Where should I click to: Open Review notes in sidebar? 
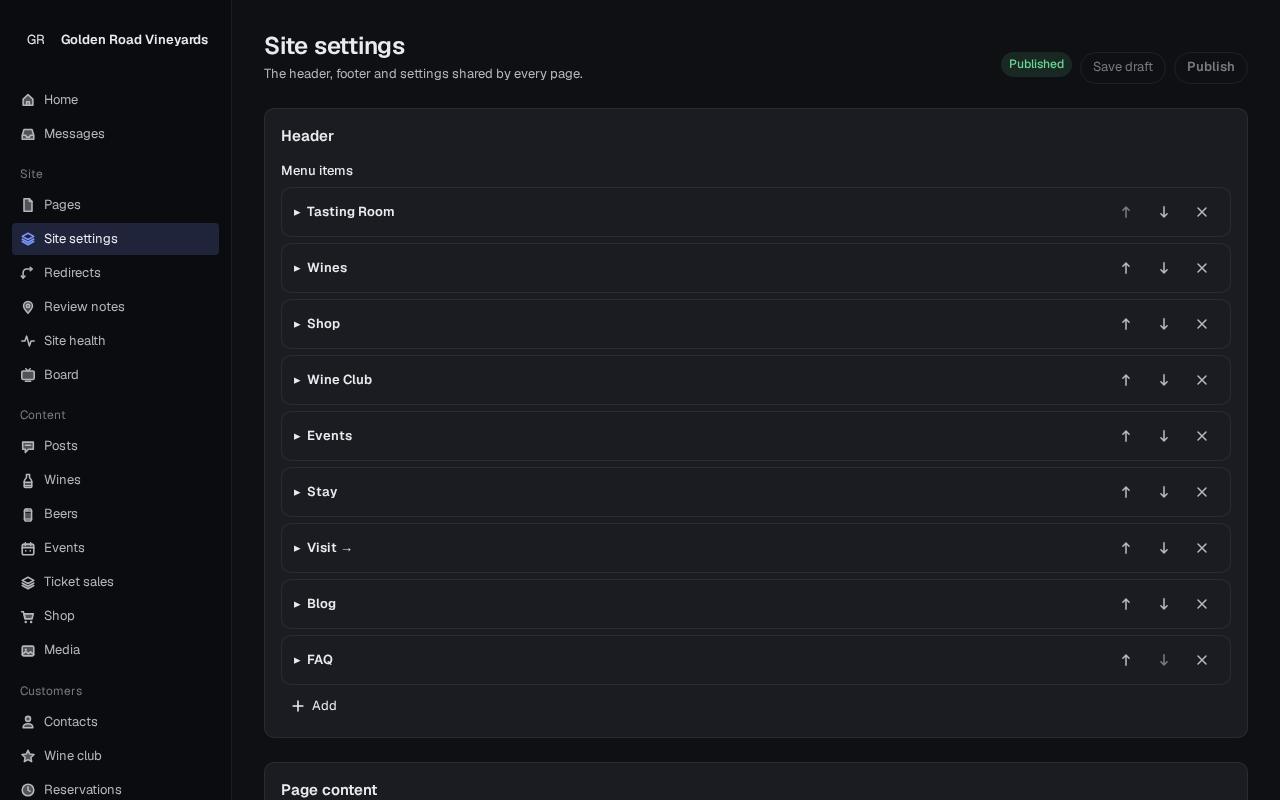(x=115, y=307)
